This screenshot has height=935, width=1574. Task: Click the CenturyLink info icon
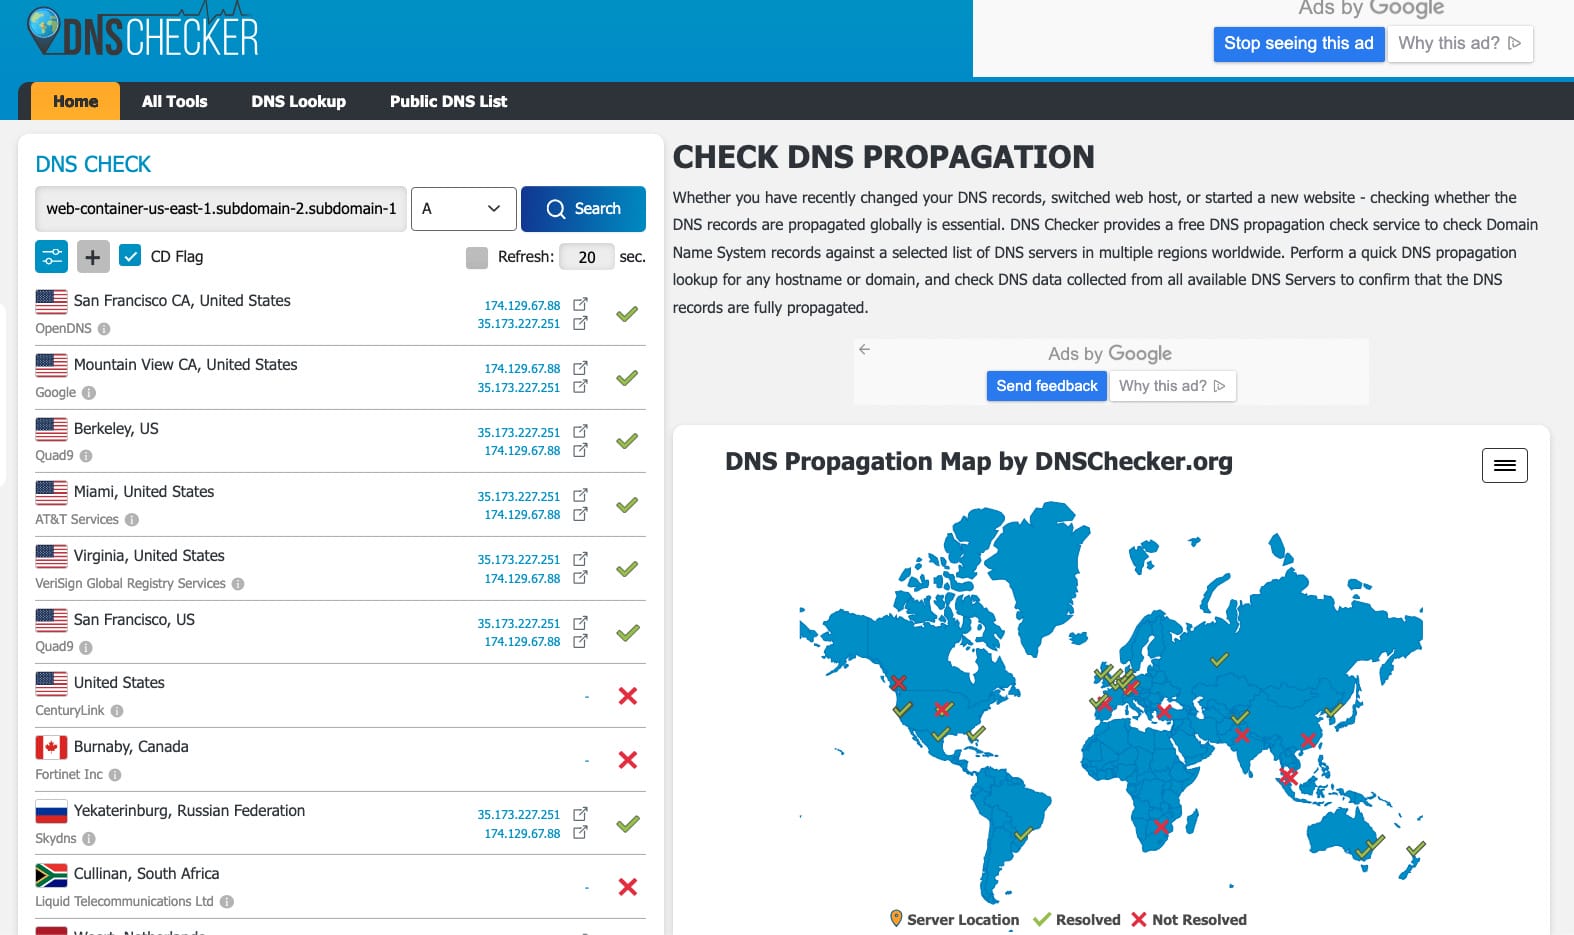tap(117, 711)
